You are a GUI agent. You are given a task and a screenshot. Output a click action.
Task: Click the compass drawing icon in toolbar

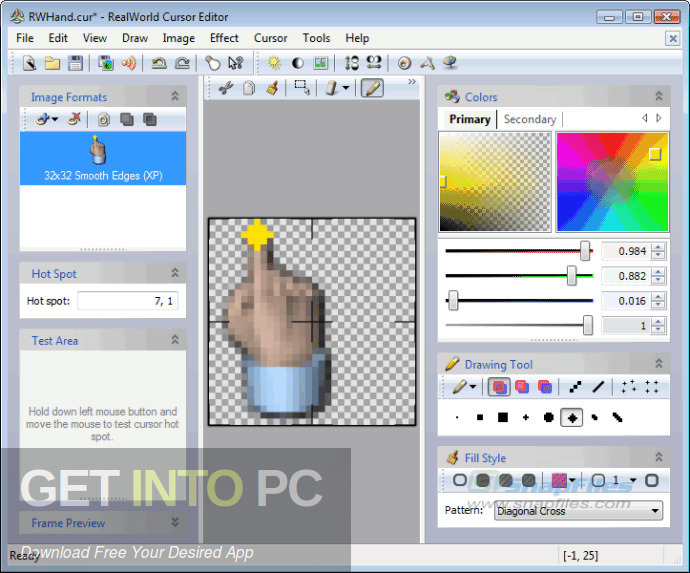pos(427,63)
